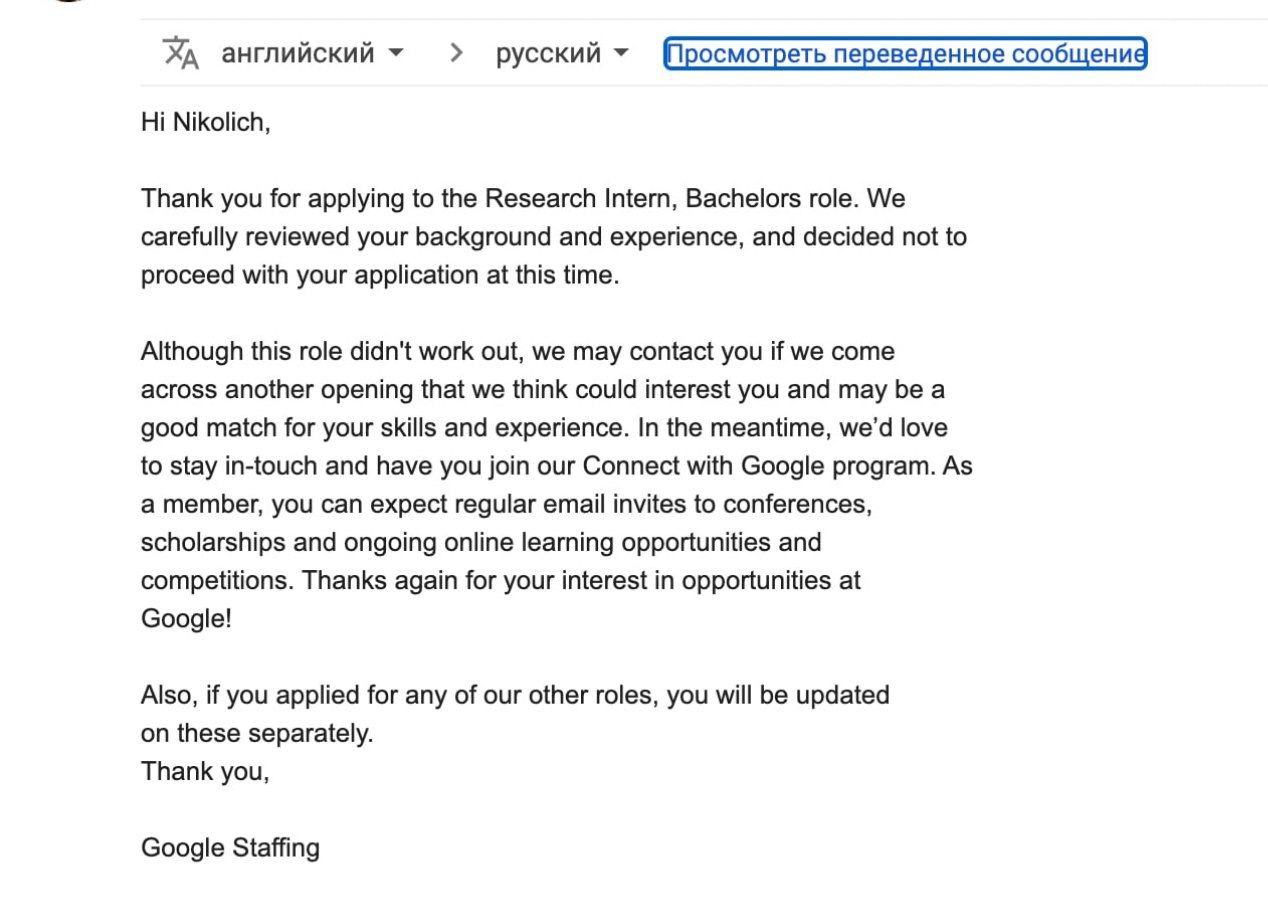Click the small arrow next to английский
This screenshot has width=1268, height=902.
tap(396, 52)
